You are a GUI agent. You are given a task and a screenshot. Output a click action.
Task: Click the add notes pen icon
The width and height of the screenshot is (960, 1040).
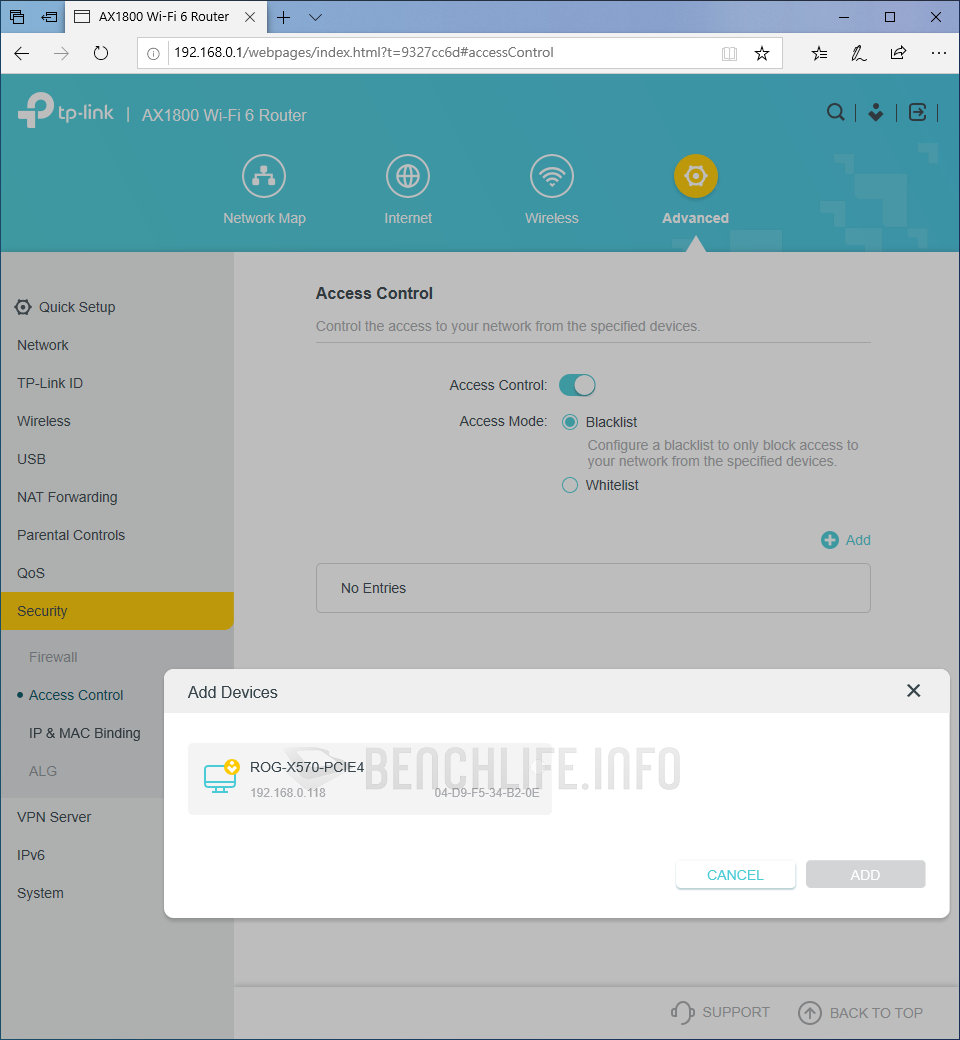click(858, 53)
